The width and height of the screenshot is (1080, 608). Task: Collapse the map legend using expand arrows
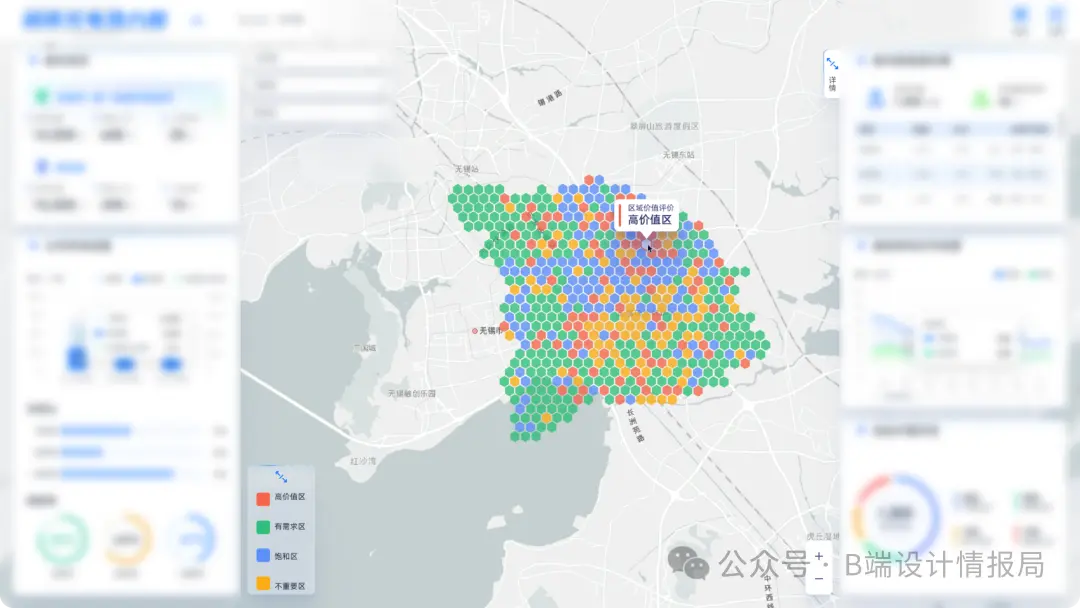click(281, 477)
